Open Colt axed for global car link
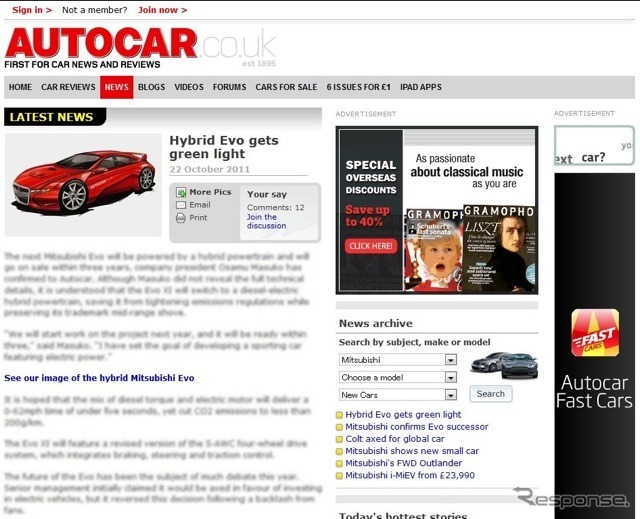 pos(395,439)
